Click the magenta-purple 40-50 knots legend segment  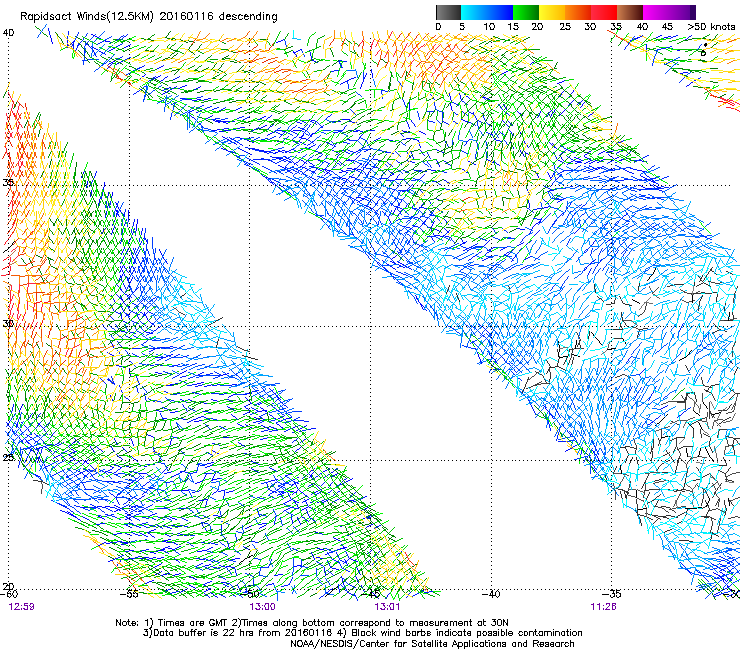click(669, 12)
